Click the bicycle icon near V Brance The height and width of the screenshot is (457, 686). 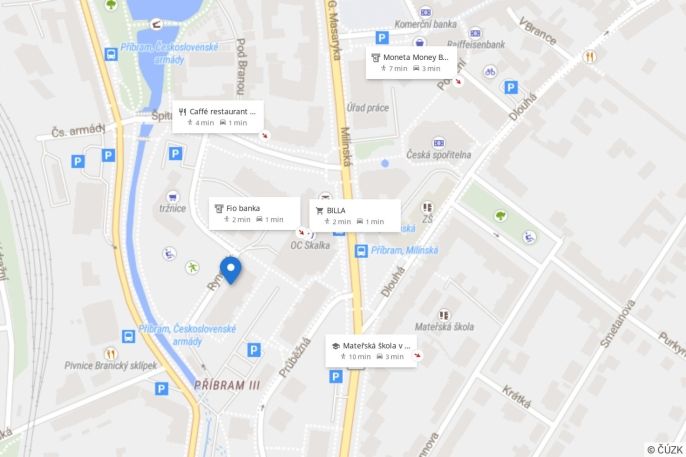(490, 71)
